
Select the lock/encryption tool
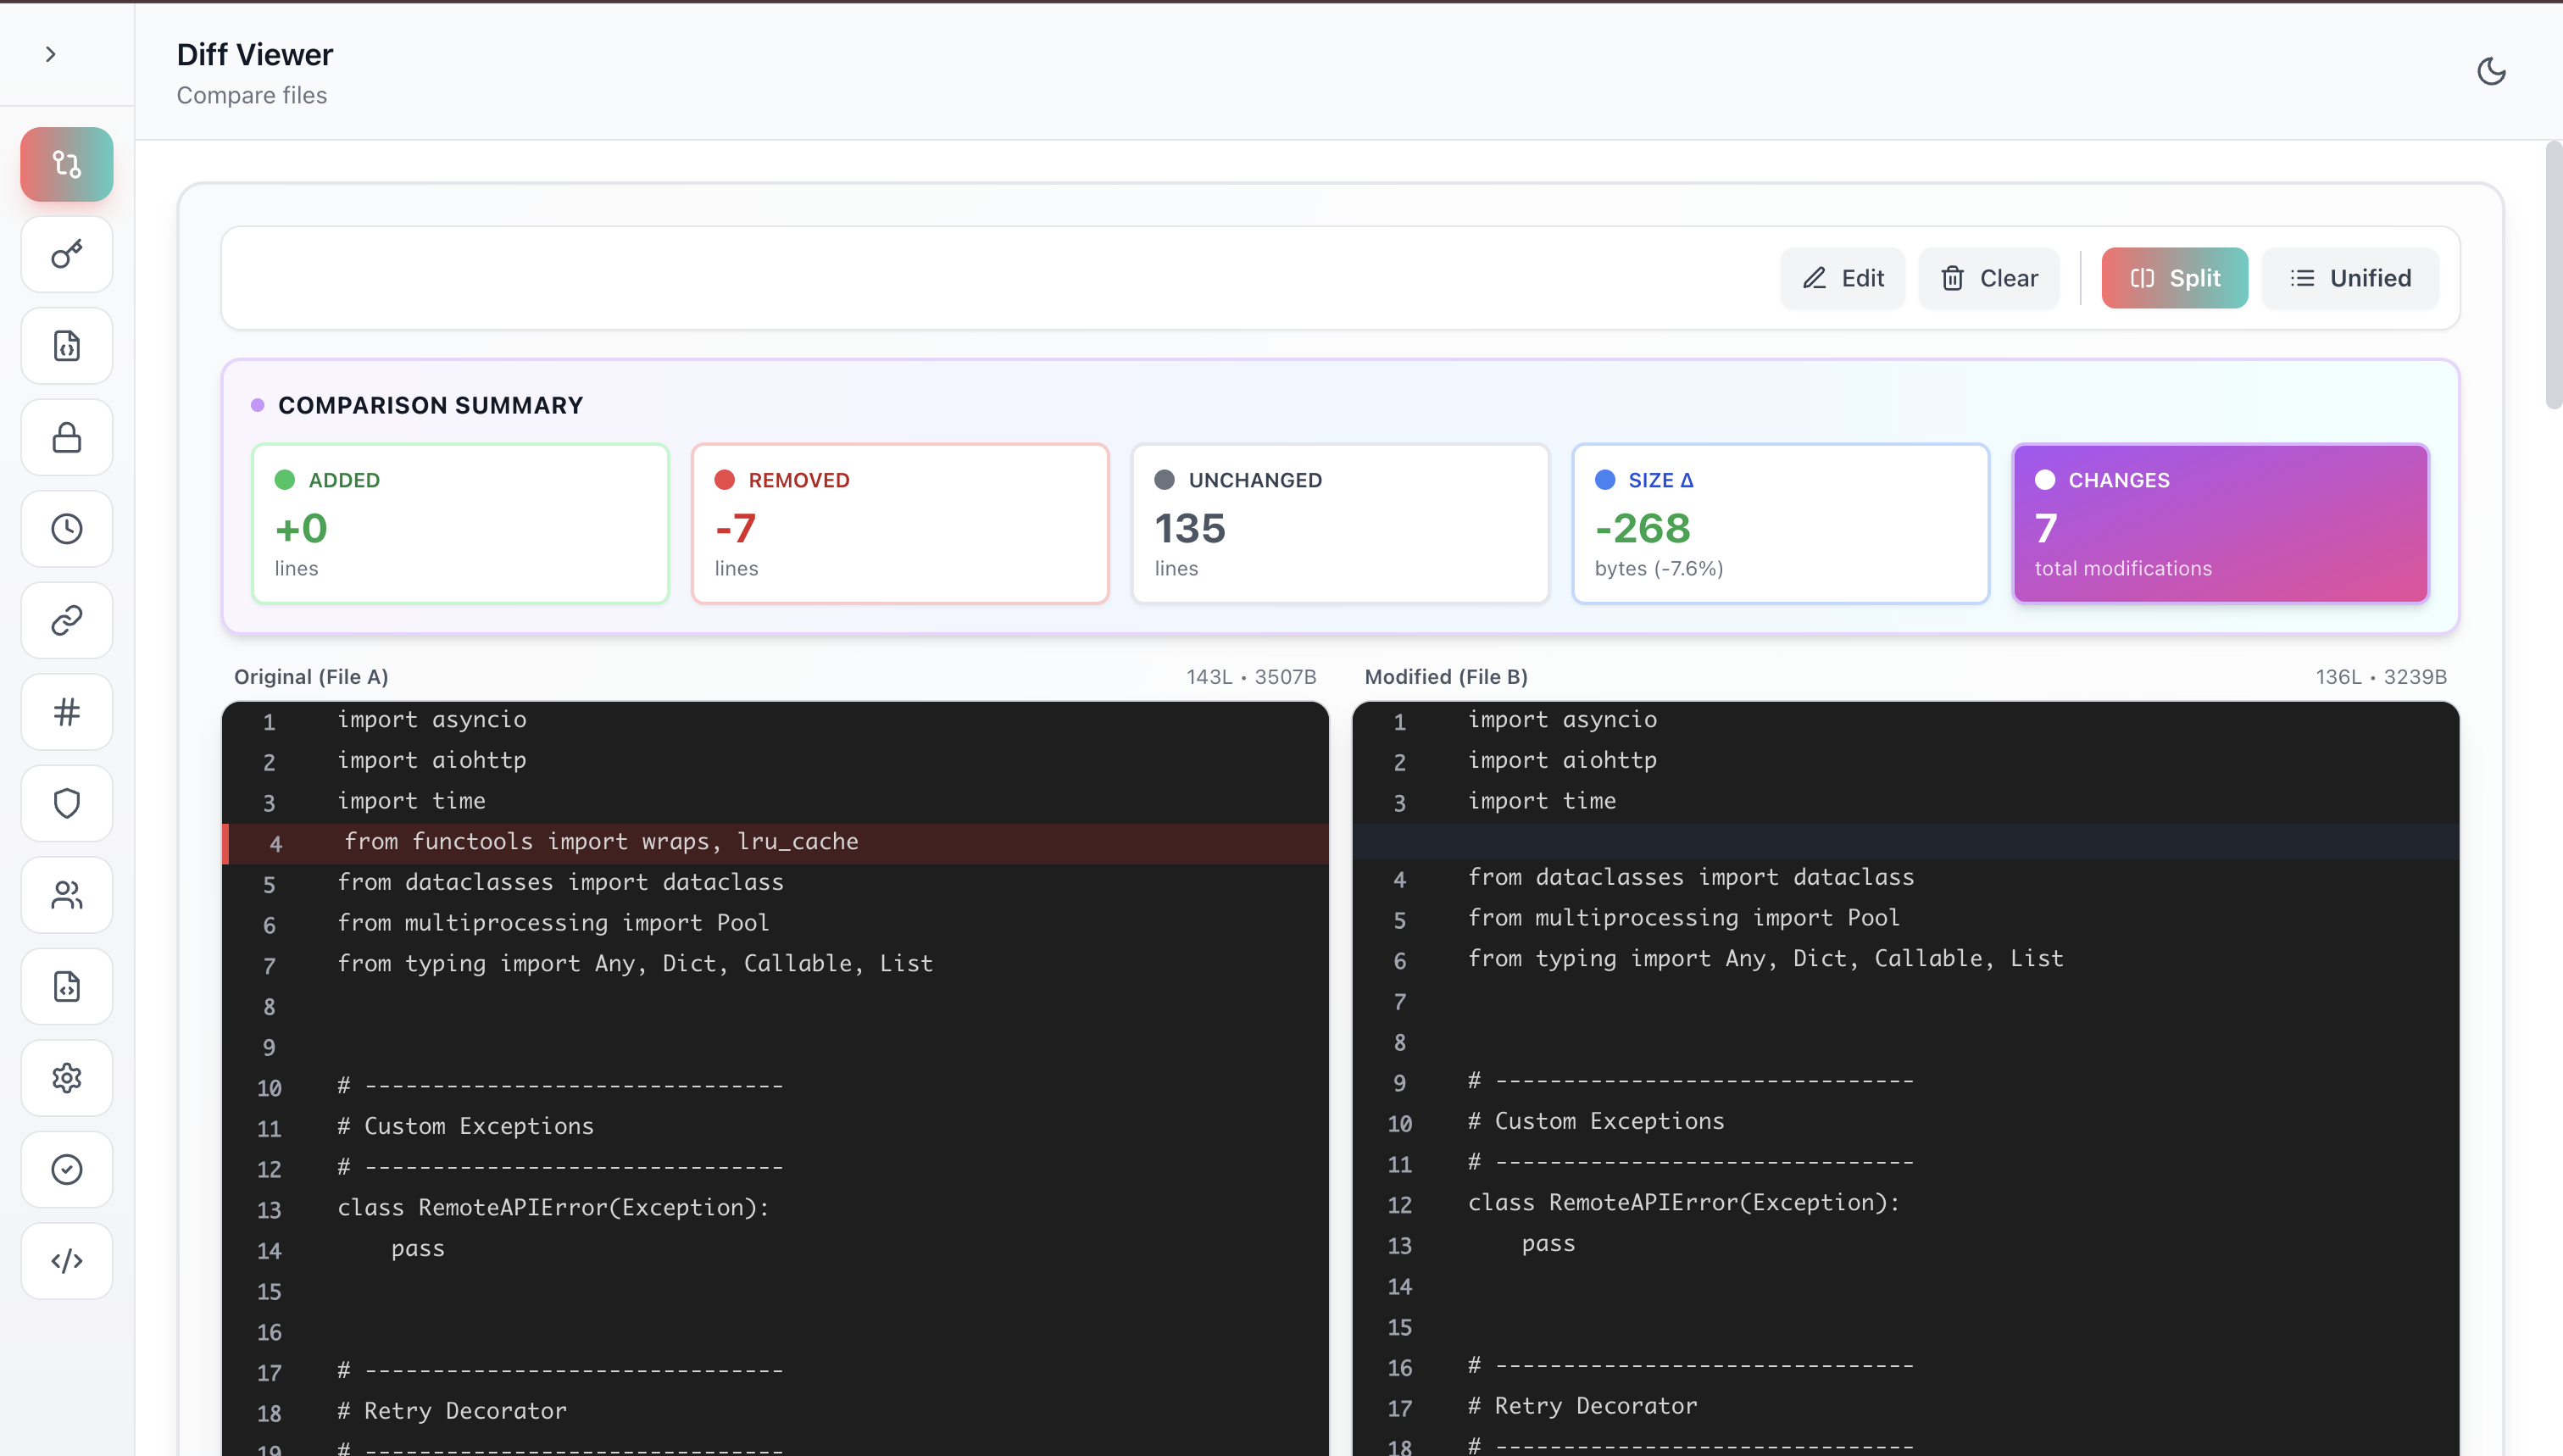(66, 437)
